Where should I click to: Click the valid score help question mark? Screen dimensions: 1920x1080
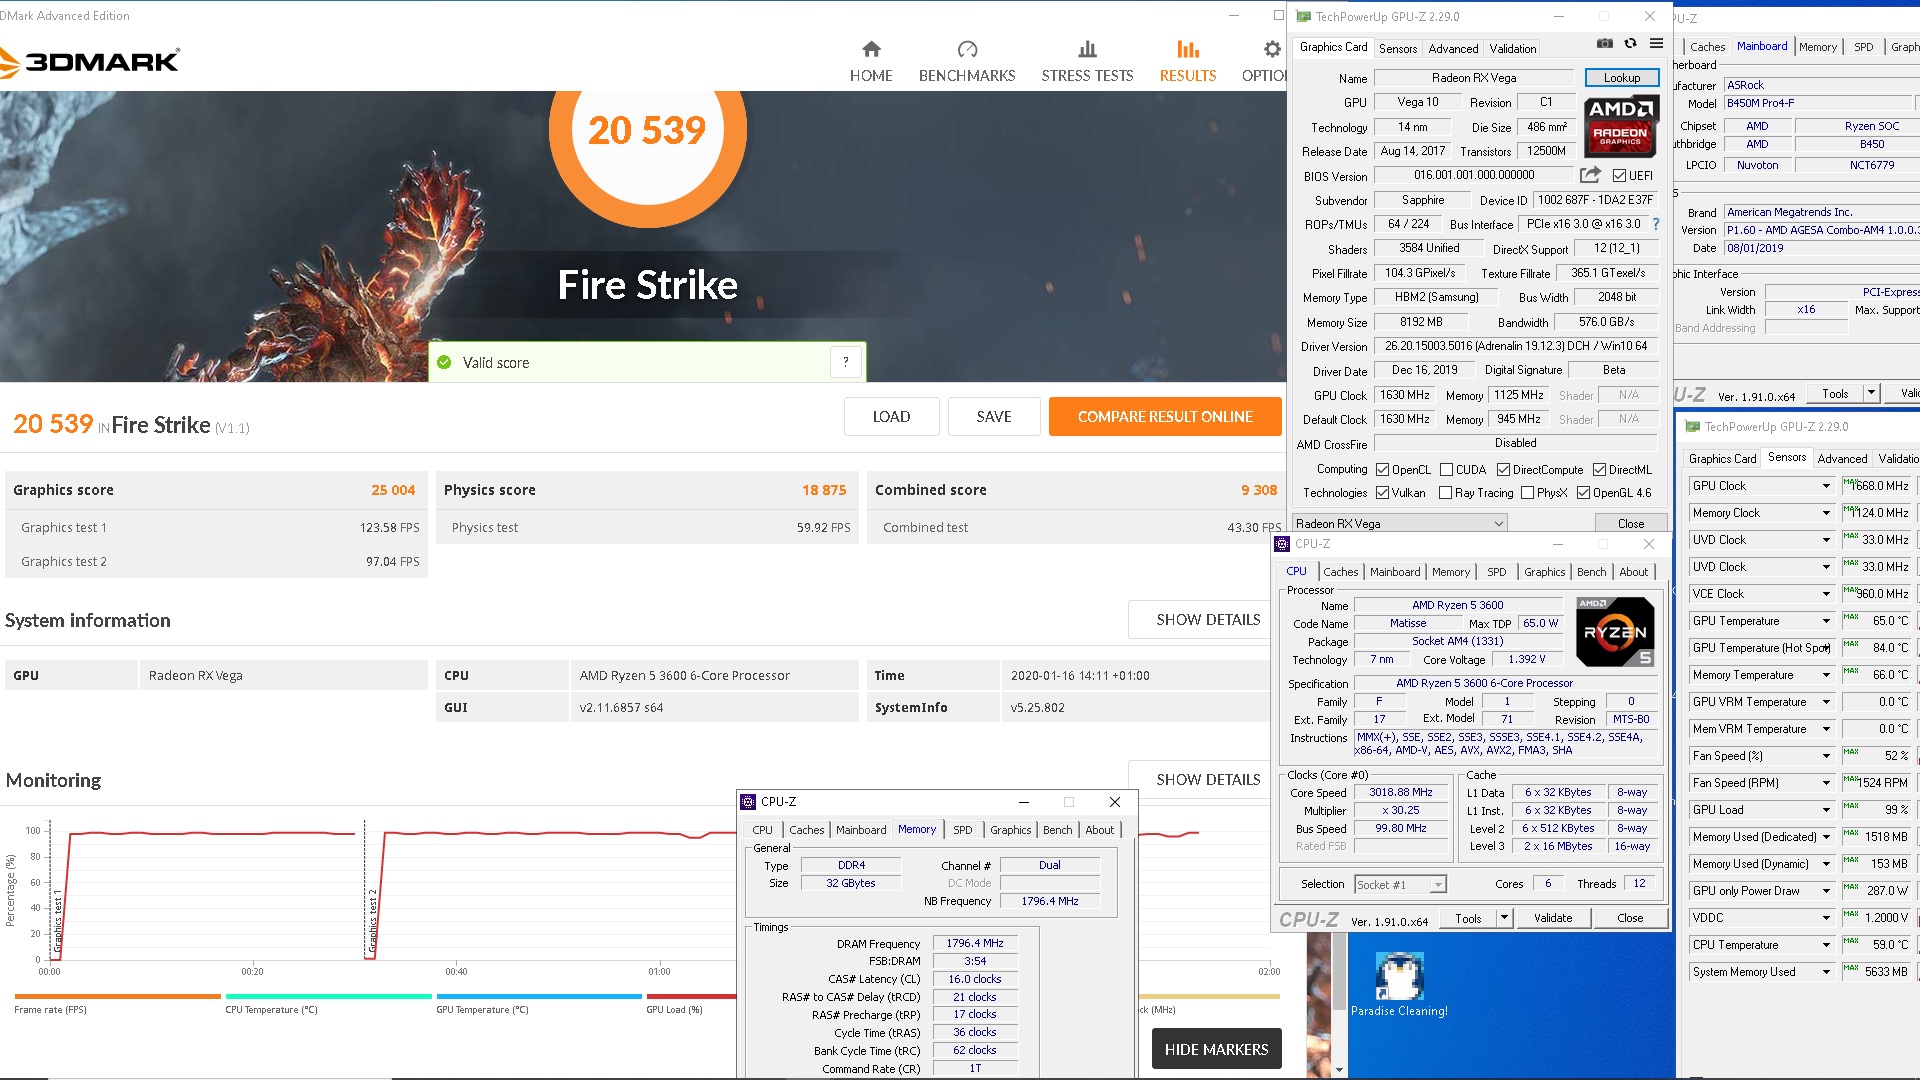click(846, 362)
